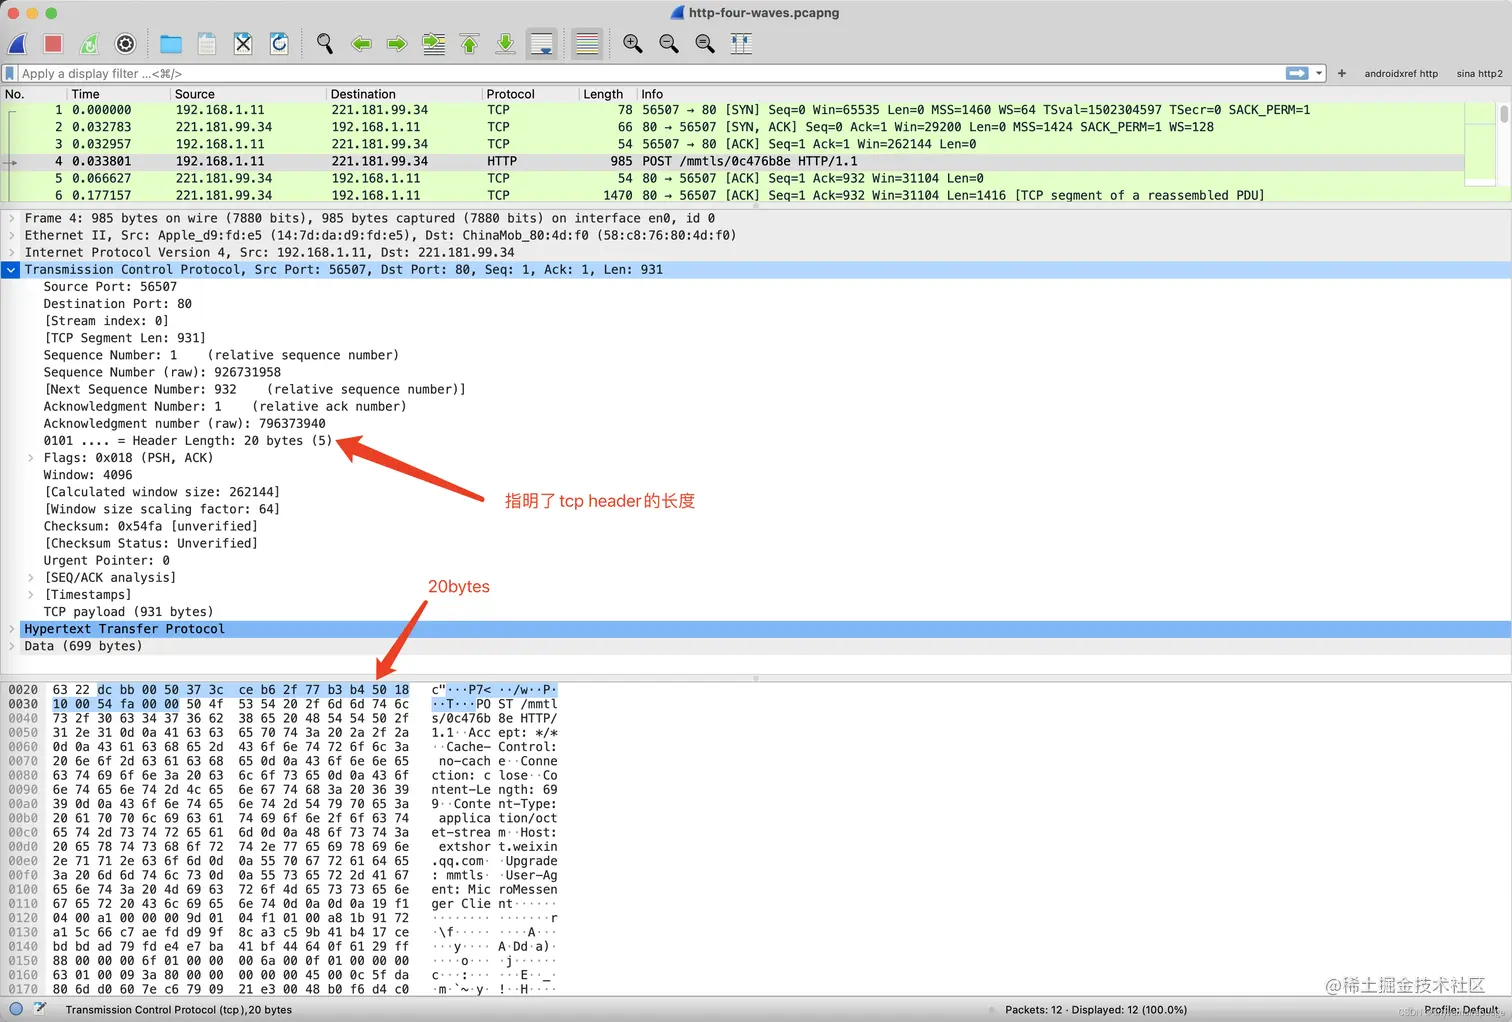Zoom out on packet text
The height and width of the screenshot is (1022, 1512).
point(669,44)
